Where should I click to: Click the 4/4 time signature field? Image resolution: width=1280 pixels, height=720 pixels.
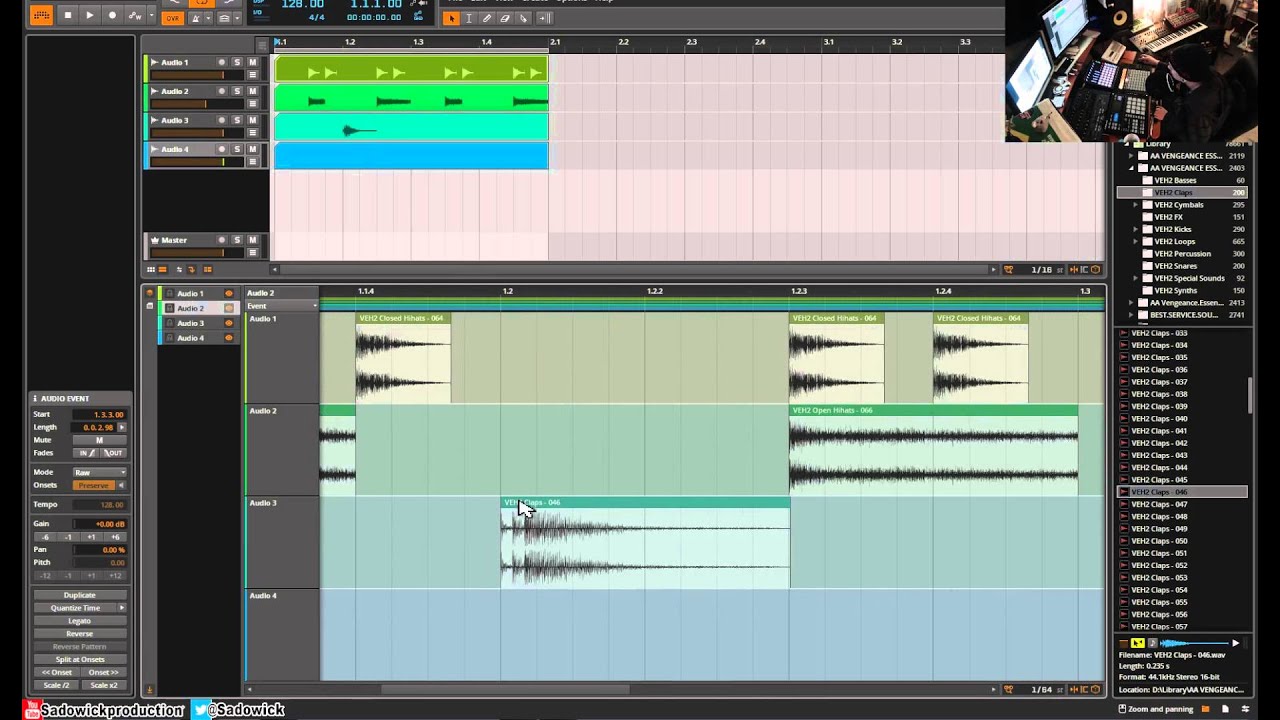(316, 18)
